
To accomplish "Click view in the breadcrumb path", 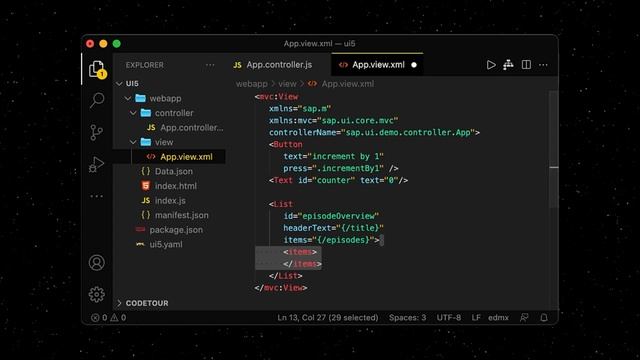I will 287,84.
